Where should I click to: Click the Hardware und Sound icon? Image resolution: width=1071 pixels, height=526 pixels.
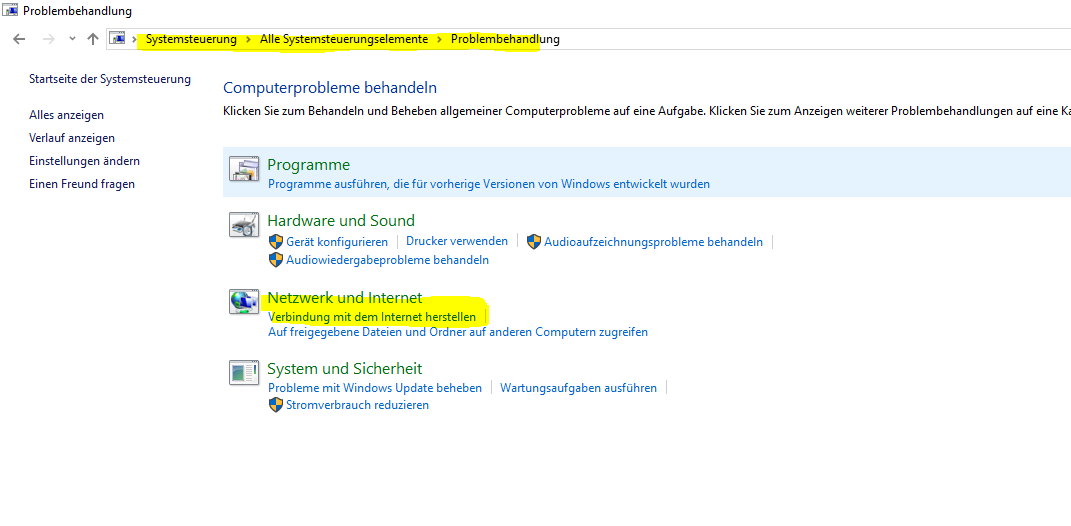[x=244, y=224]
